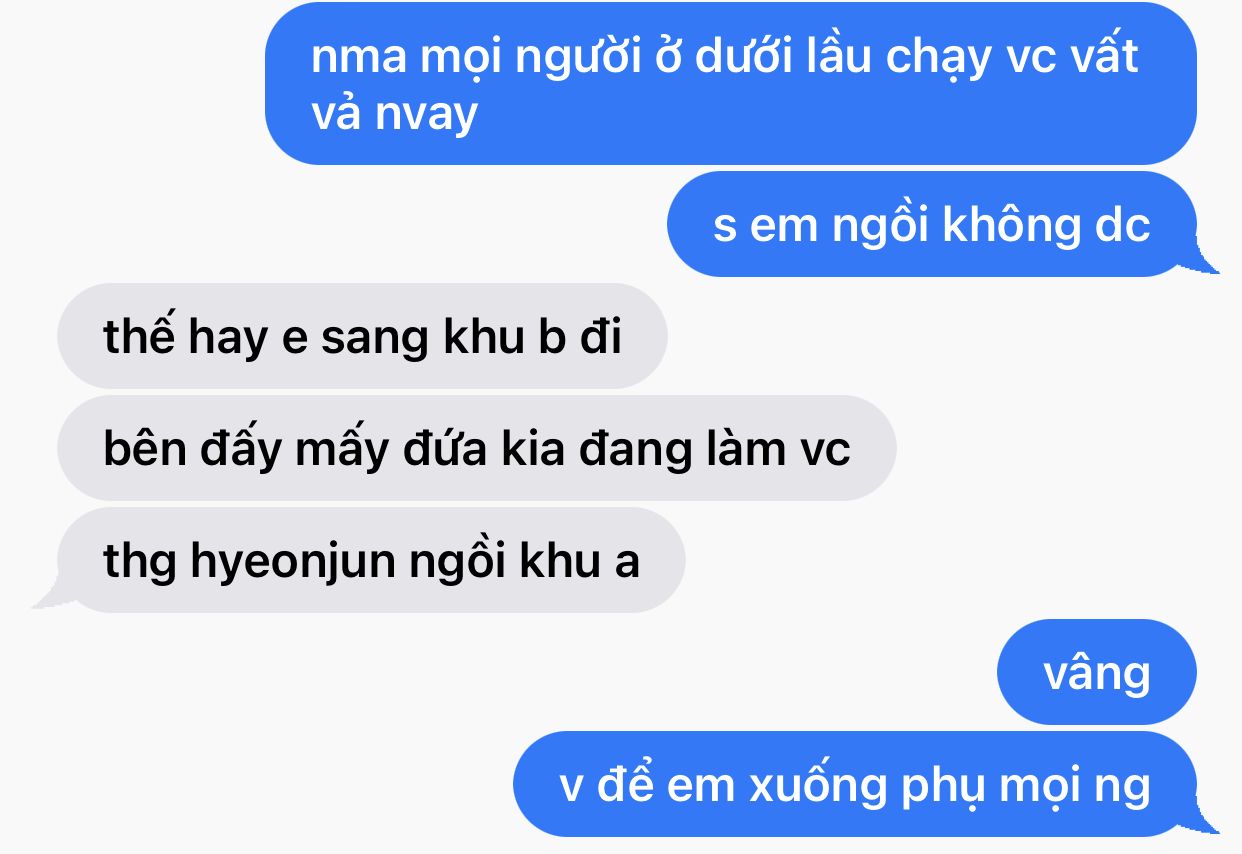Tap the gray message "thế hay e sang khu b đi"
This screenshot has height=854, width=1242.
tap(362, 336)
